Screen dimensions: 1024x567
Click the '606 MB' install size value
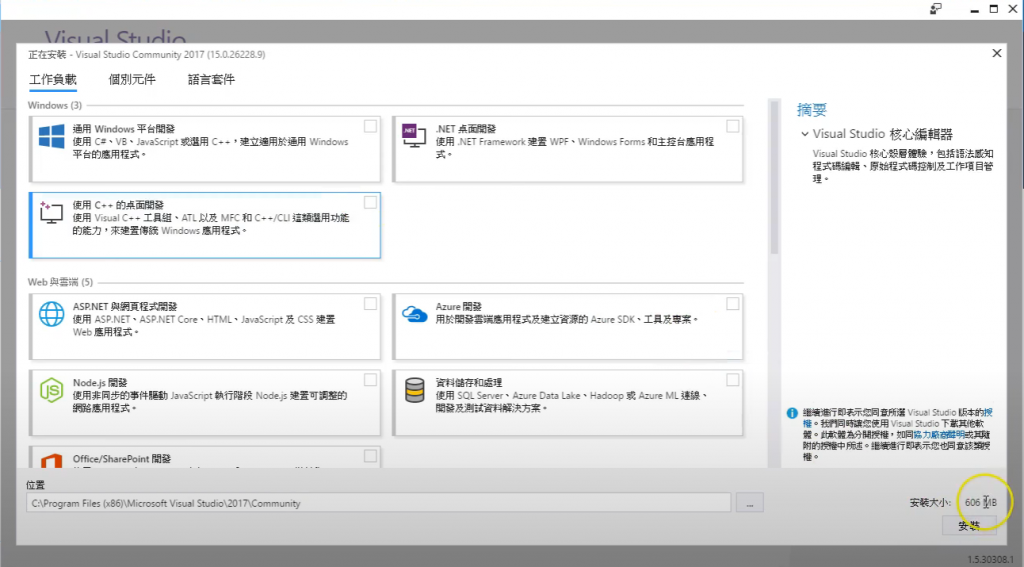click(x=981, y=502)
